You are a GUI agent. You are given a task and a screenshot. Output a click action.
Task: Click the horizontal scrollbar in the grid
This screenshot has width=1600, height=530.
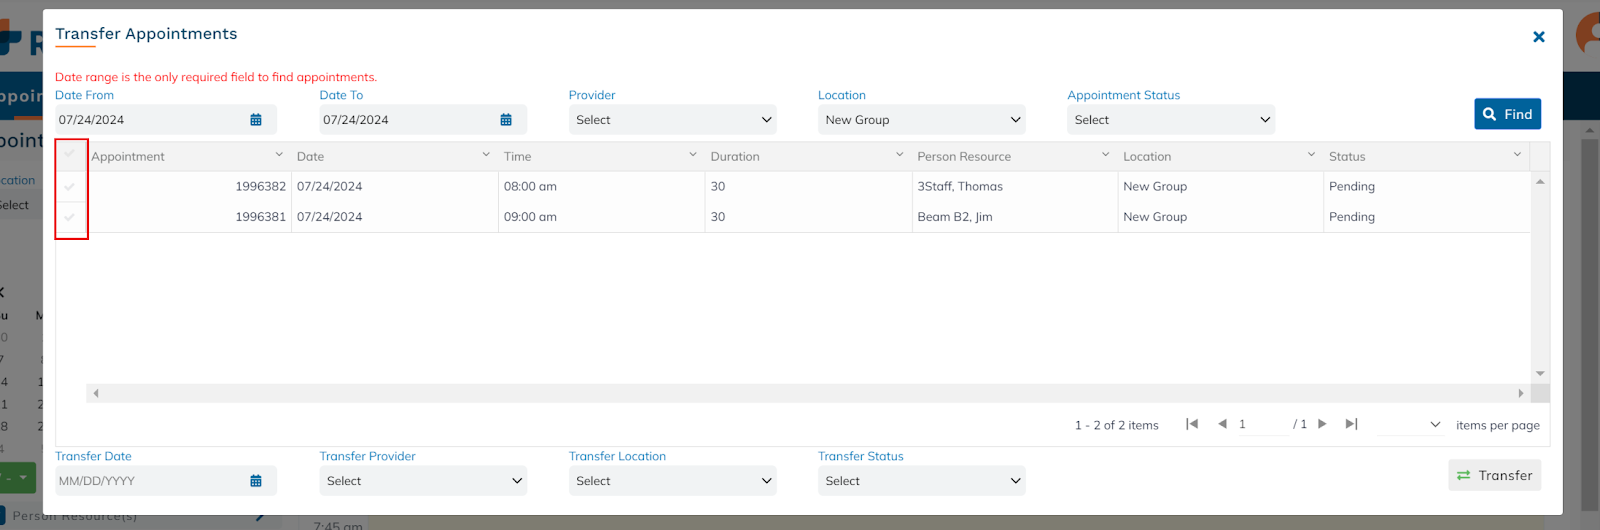(808, 393)
